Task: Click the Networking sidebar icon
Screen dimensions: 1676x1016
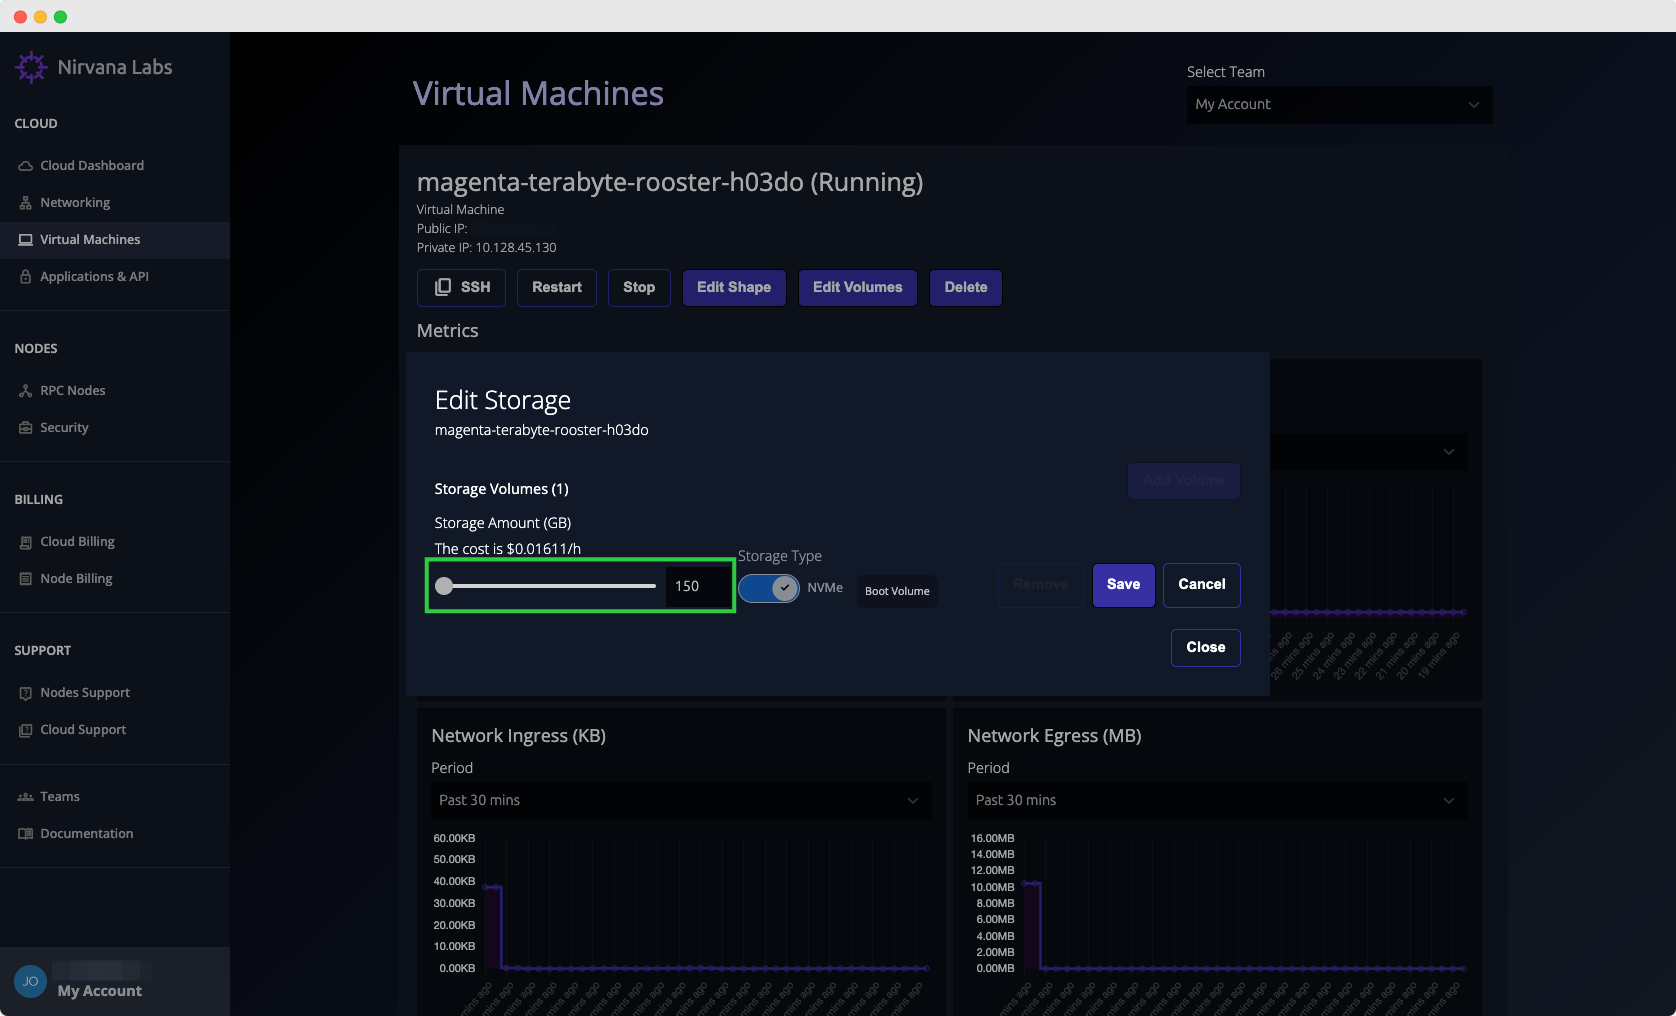Action: pos(26,203)
